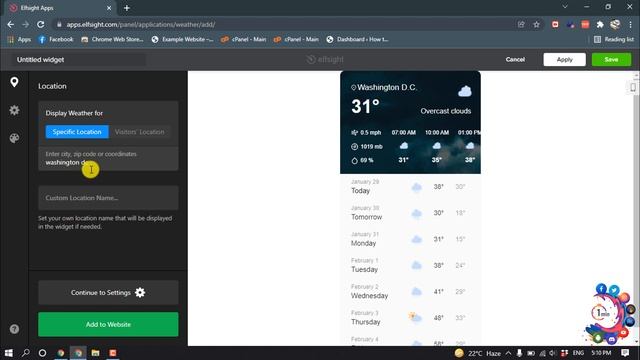Toggle the mobile preview device icon
The image size is (640, 360).
(x=633, y=87)
